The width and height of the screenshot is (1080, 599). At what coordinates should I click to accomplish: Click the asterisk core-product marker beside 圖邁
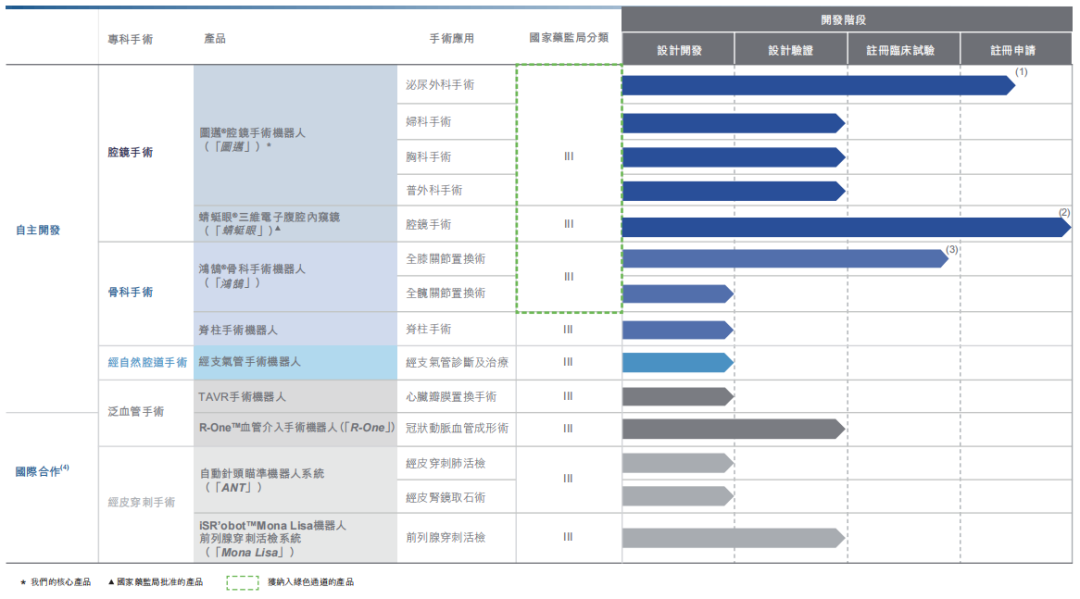pyautogui.click(x=268, y=146)
